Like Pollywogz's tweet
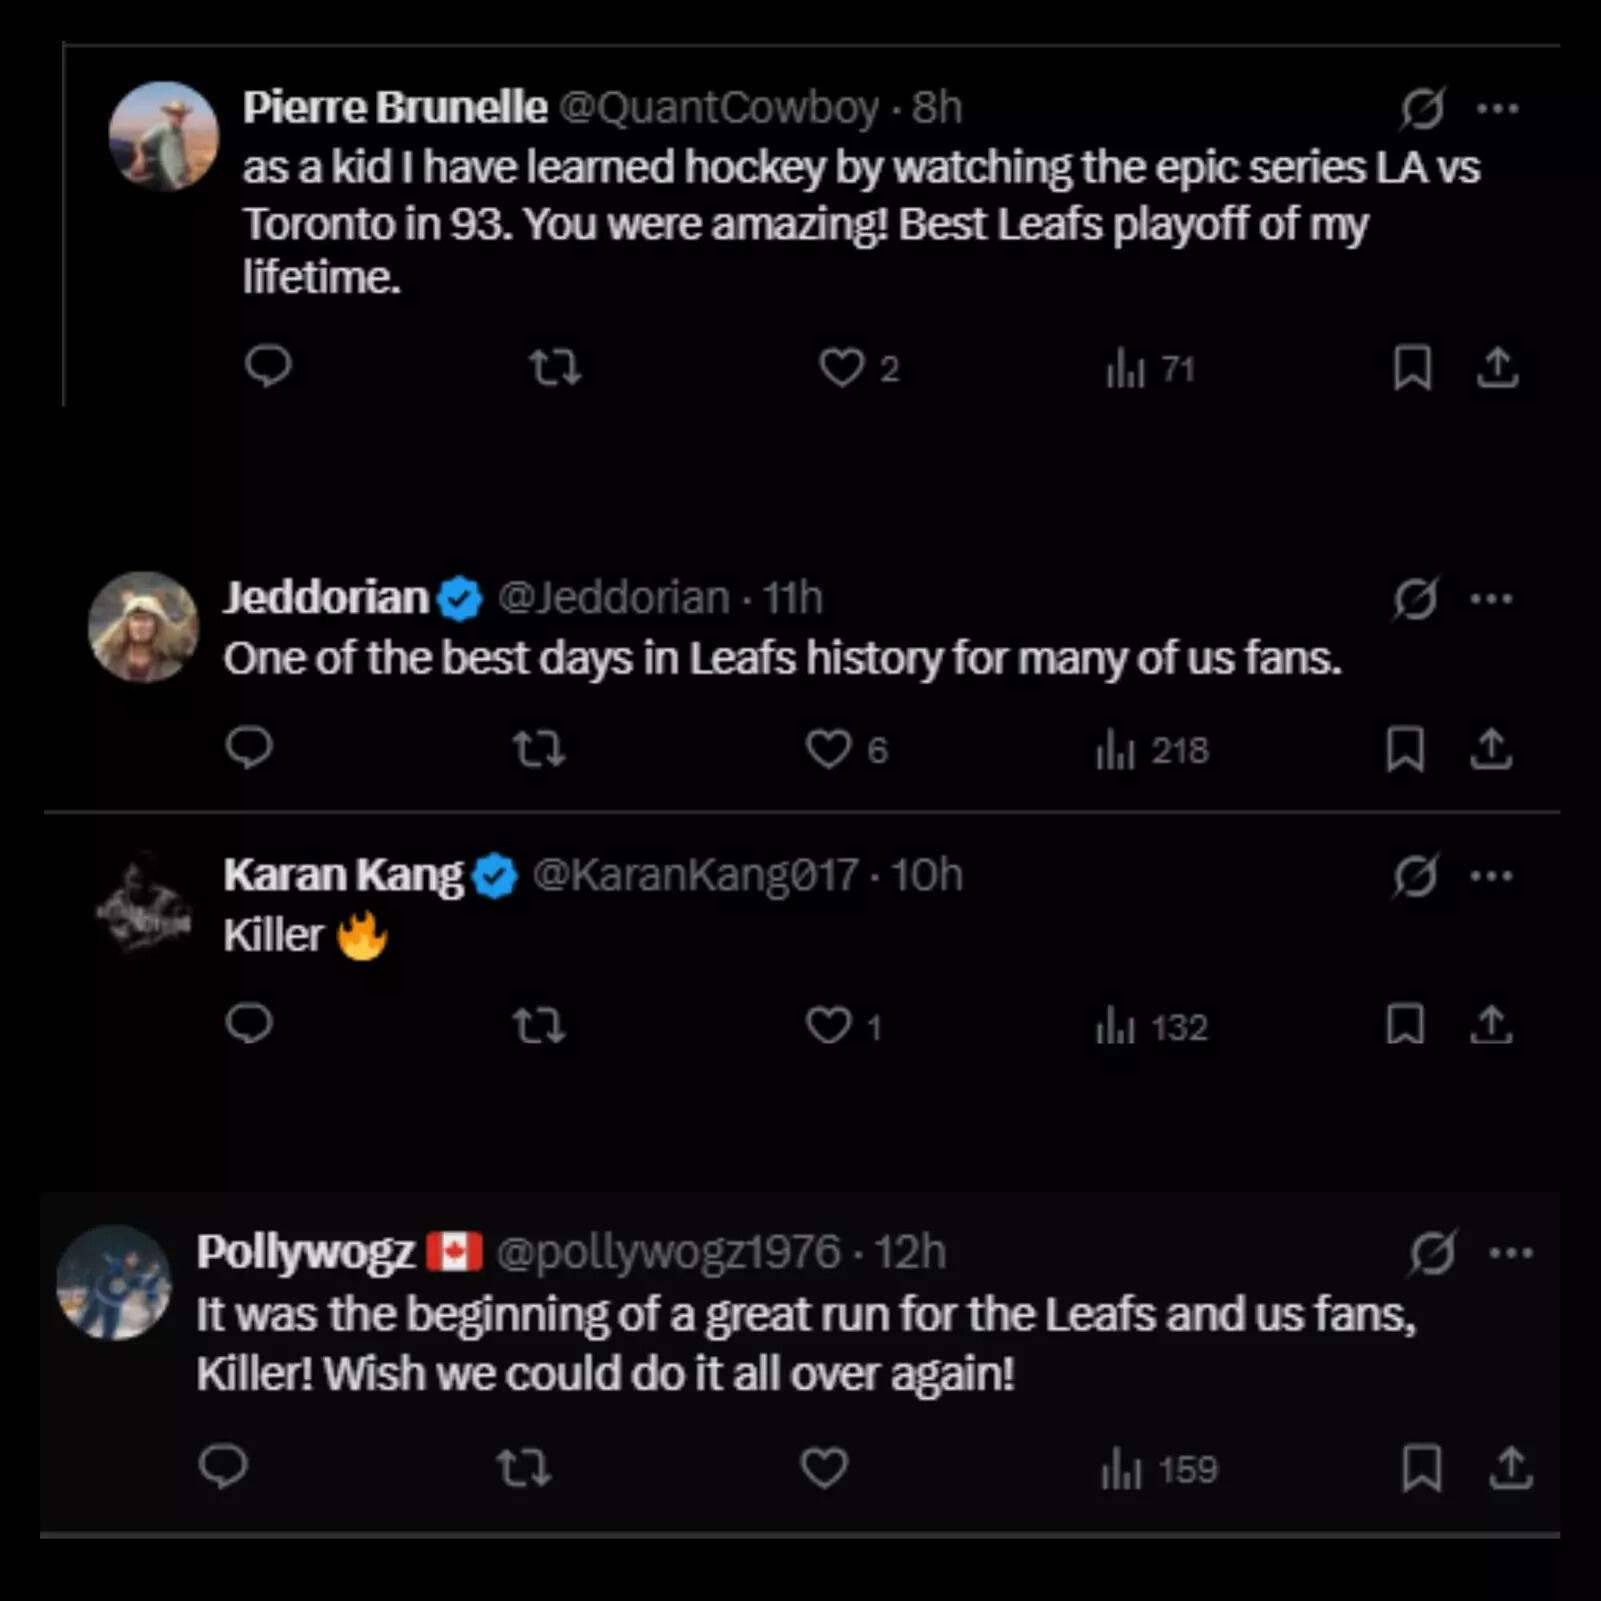The width and height of the screenshot is (1601, 1601). point(824,1468)
